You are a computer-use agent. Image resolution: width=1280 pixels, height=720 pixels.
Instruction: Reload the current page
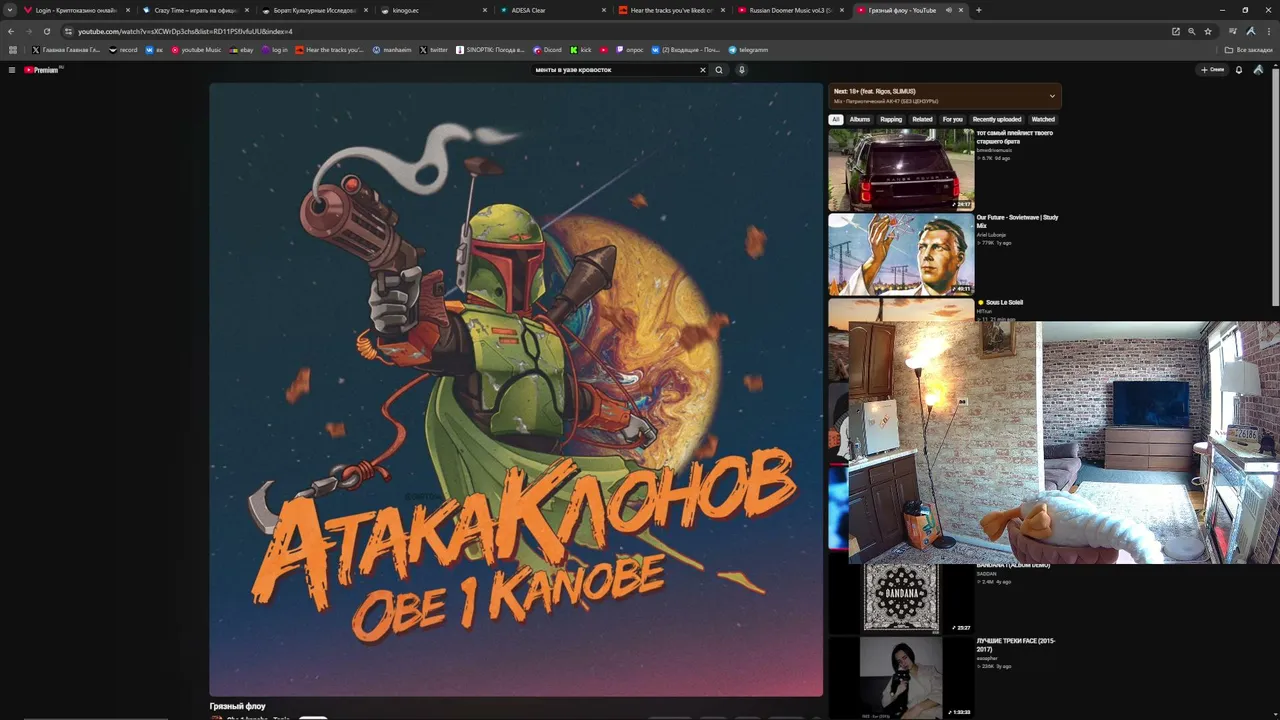(x=46, y=31)
